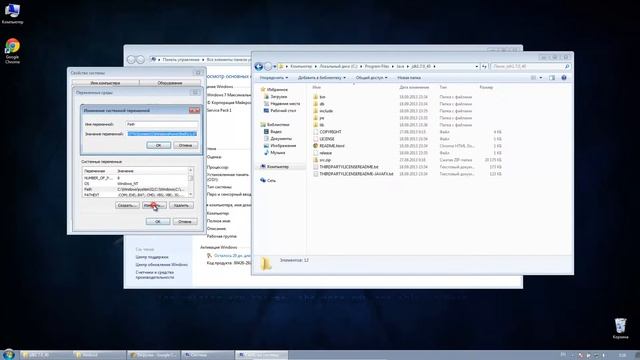This screenshot has height=360, width=640.
Task: Click the Создать button under system variables
Action: click(127, 205)
